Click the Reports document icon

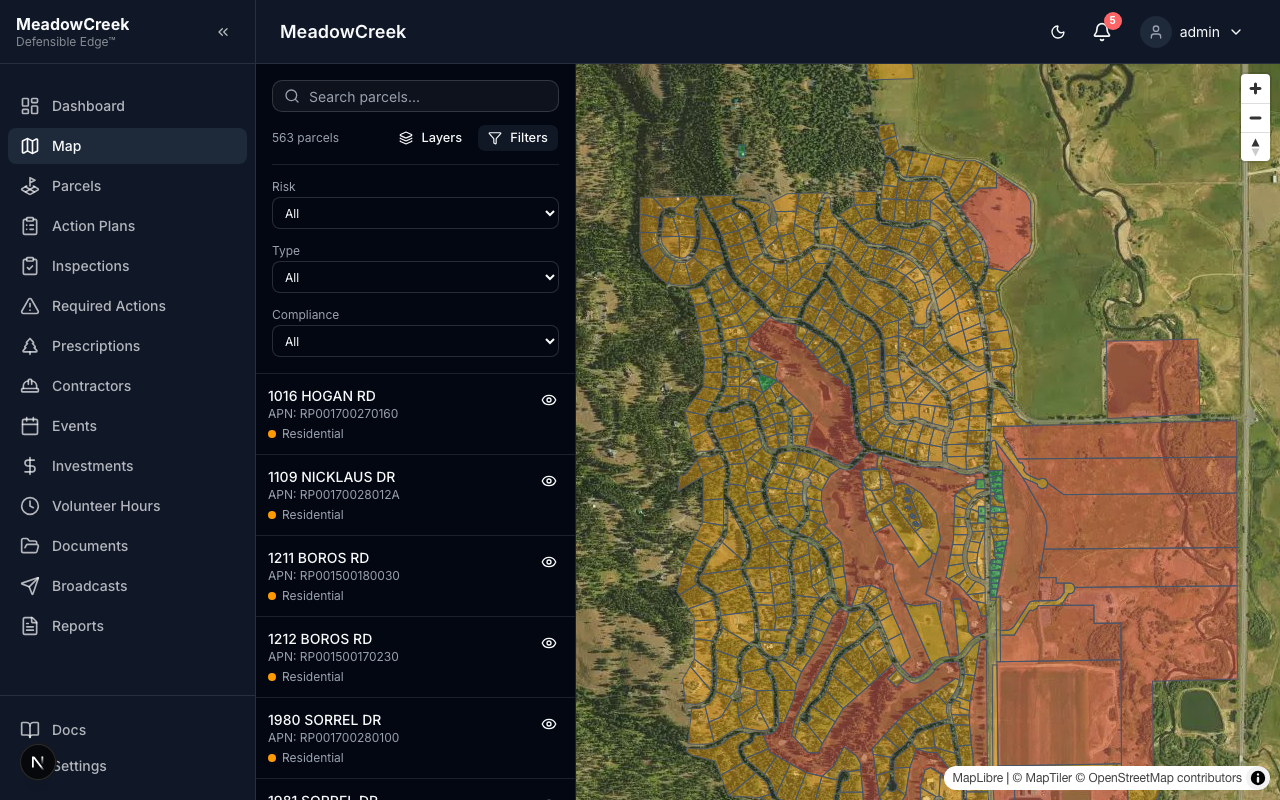[x=30, y=626]
